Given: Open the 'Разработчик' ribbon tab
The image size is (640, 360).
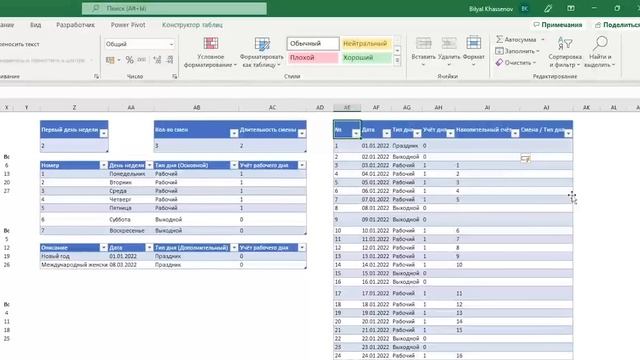Looking at the screenshot, I should [76, 25].
